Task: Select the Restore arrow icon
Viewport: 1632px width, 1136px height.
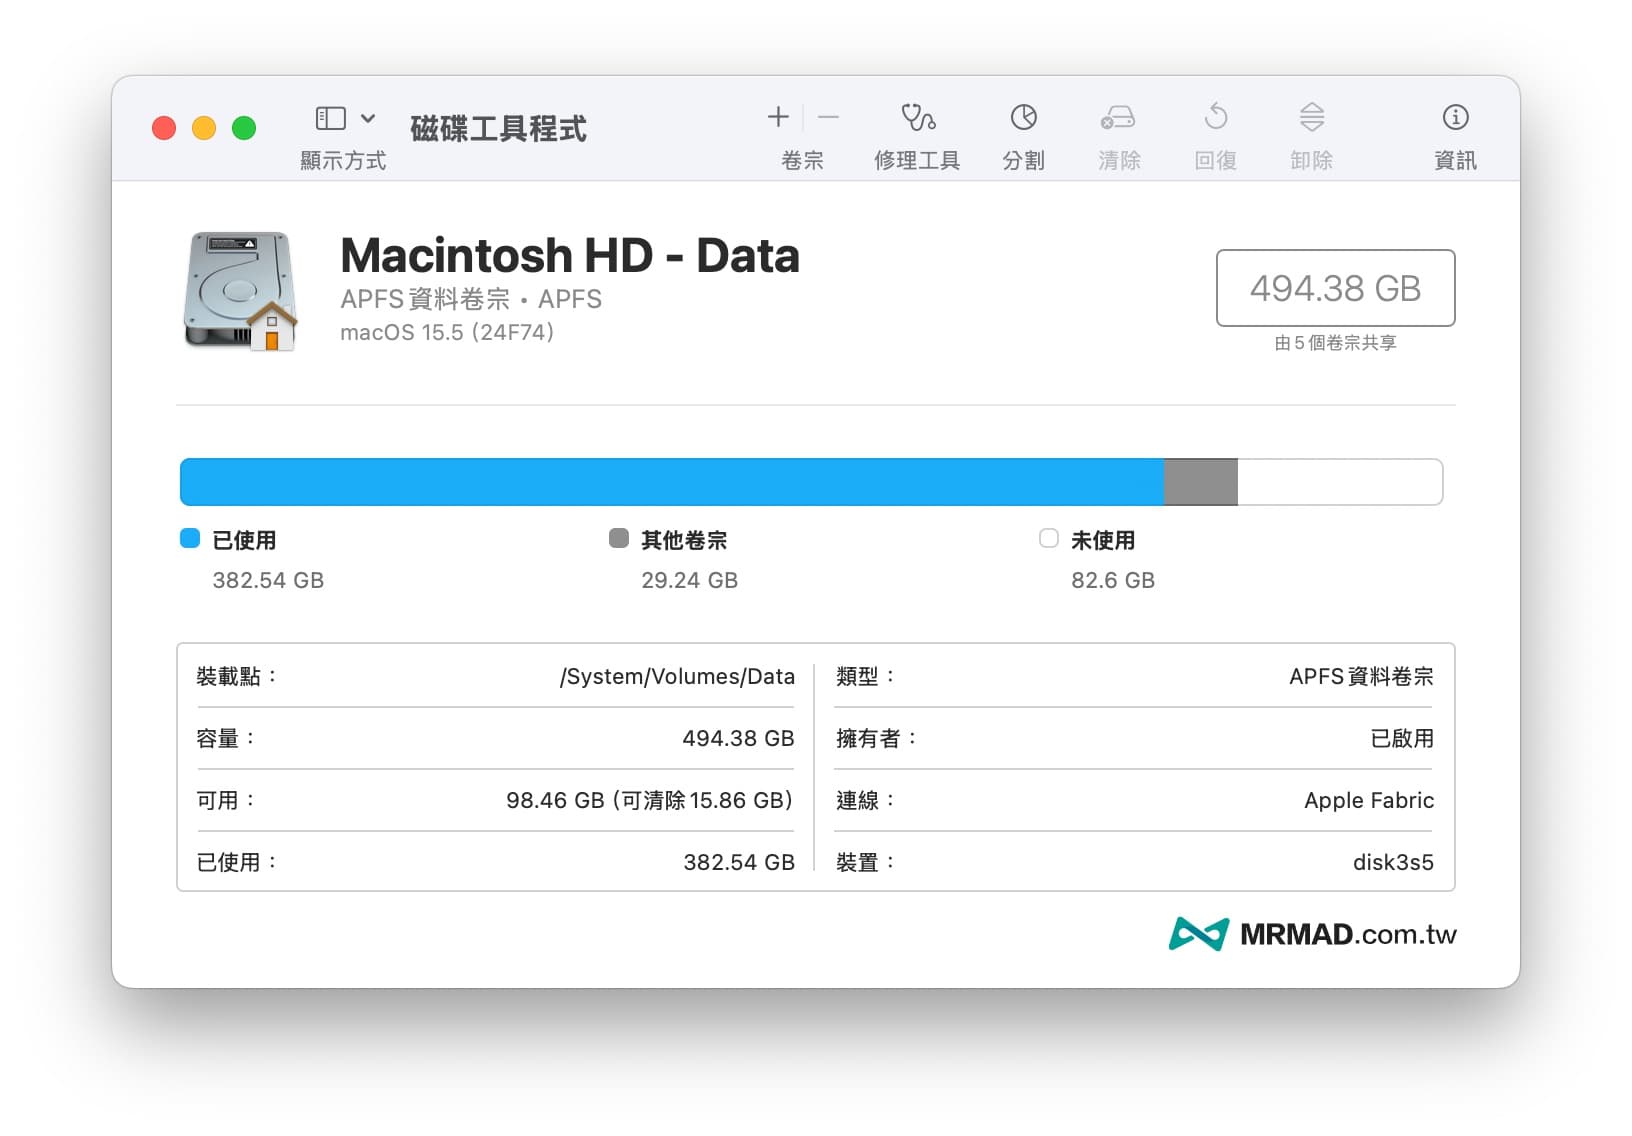Action: coord(1215,118)
